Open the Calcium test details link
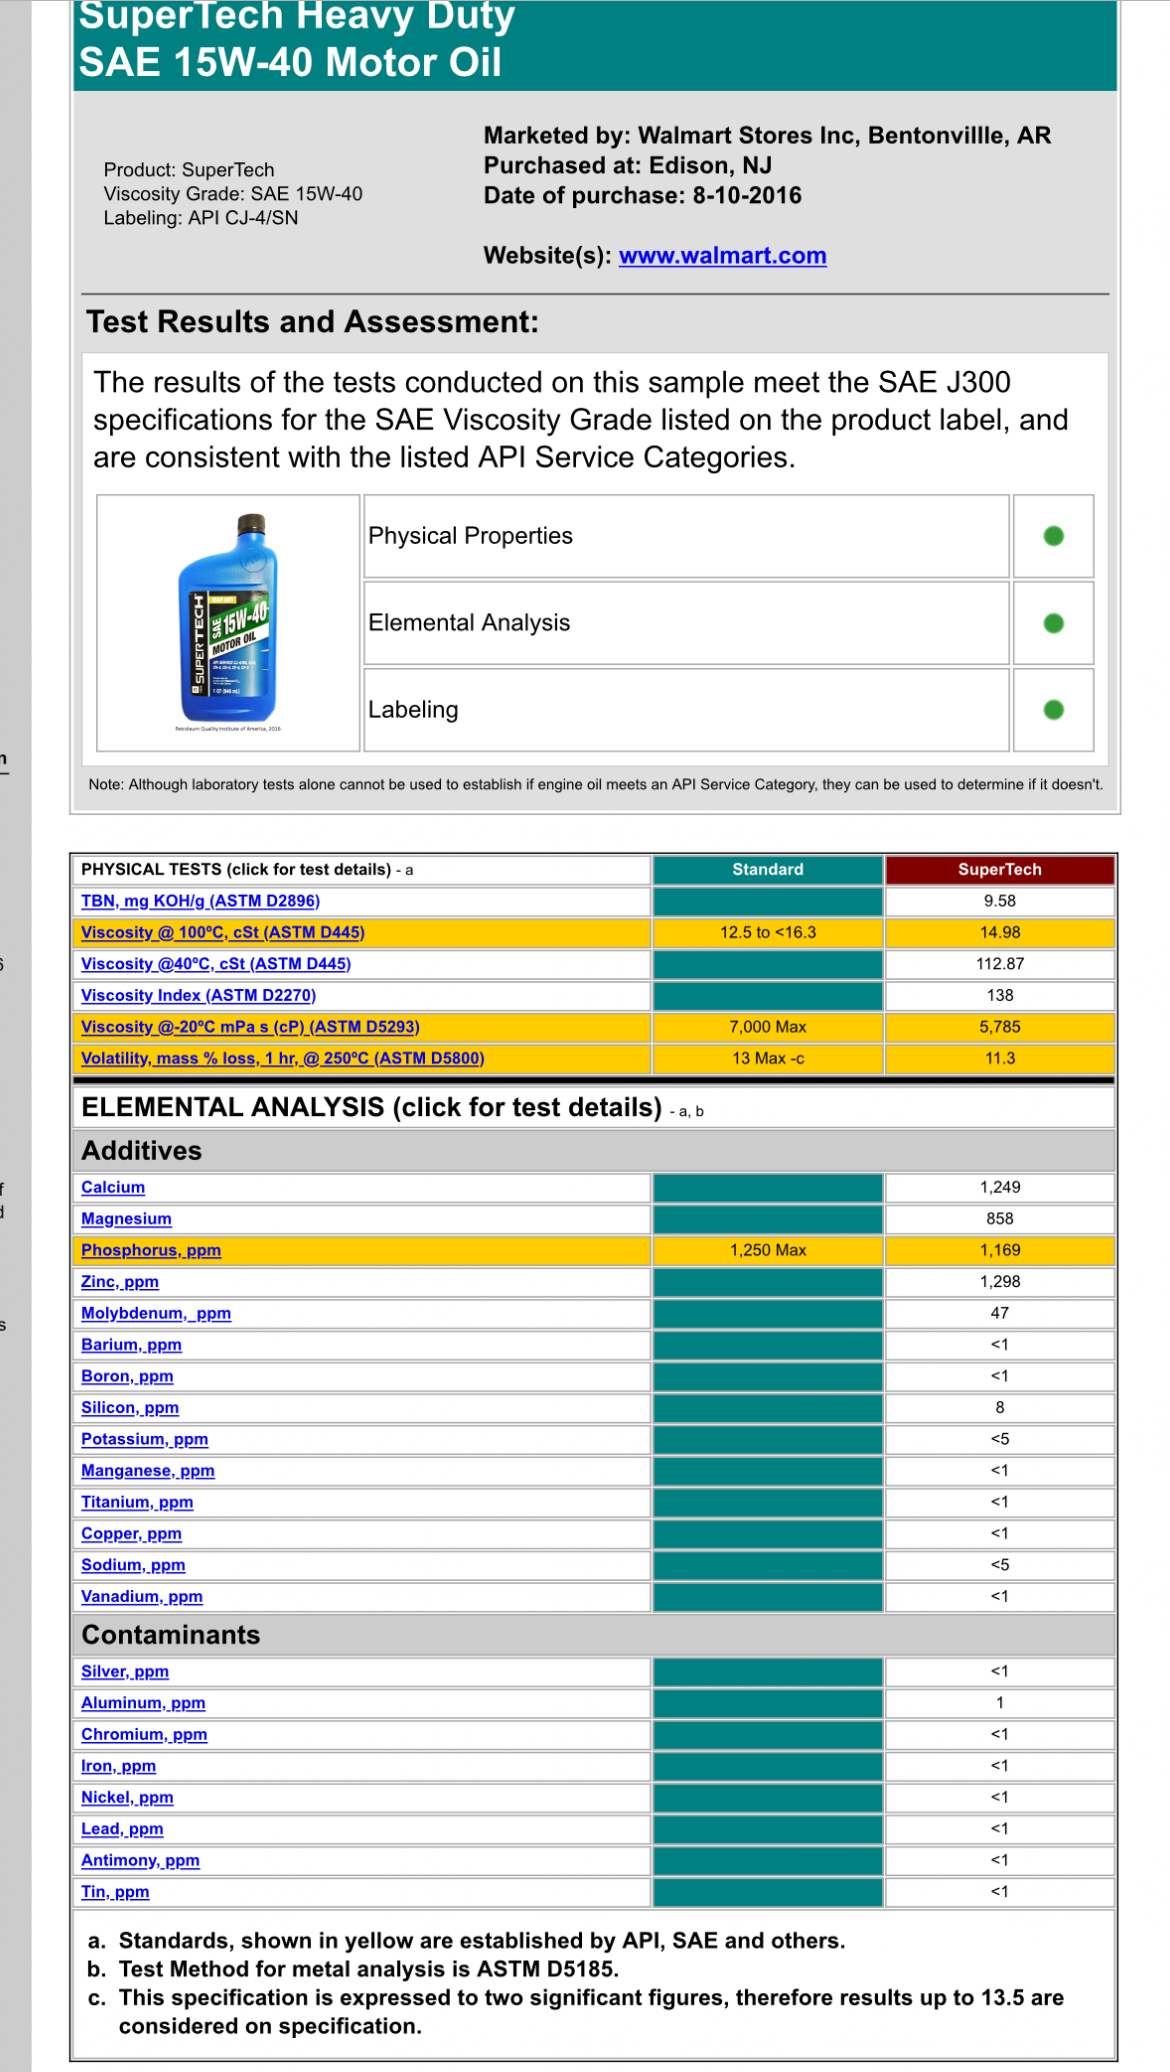The height and width of the screenshot is (2072, 1170). click(113, 1187)
